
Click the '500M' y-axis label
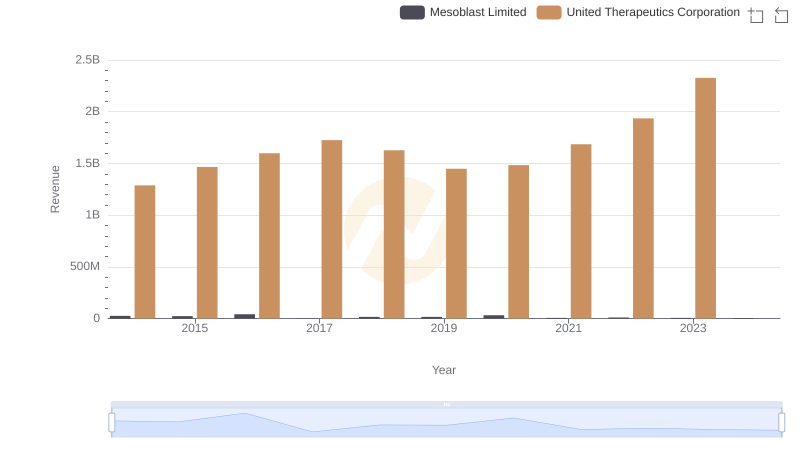[x=85, y=266]
